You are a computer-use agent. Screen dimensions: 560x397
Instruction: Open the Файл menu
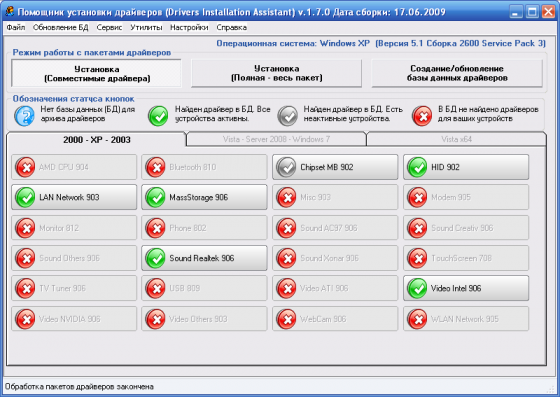click(16, 27)
